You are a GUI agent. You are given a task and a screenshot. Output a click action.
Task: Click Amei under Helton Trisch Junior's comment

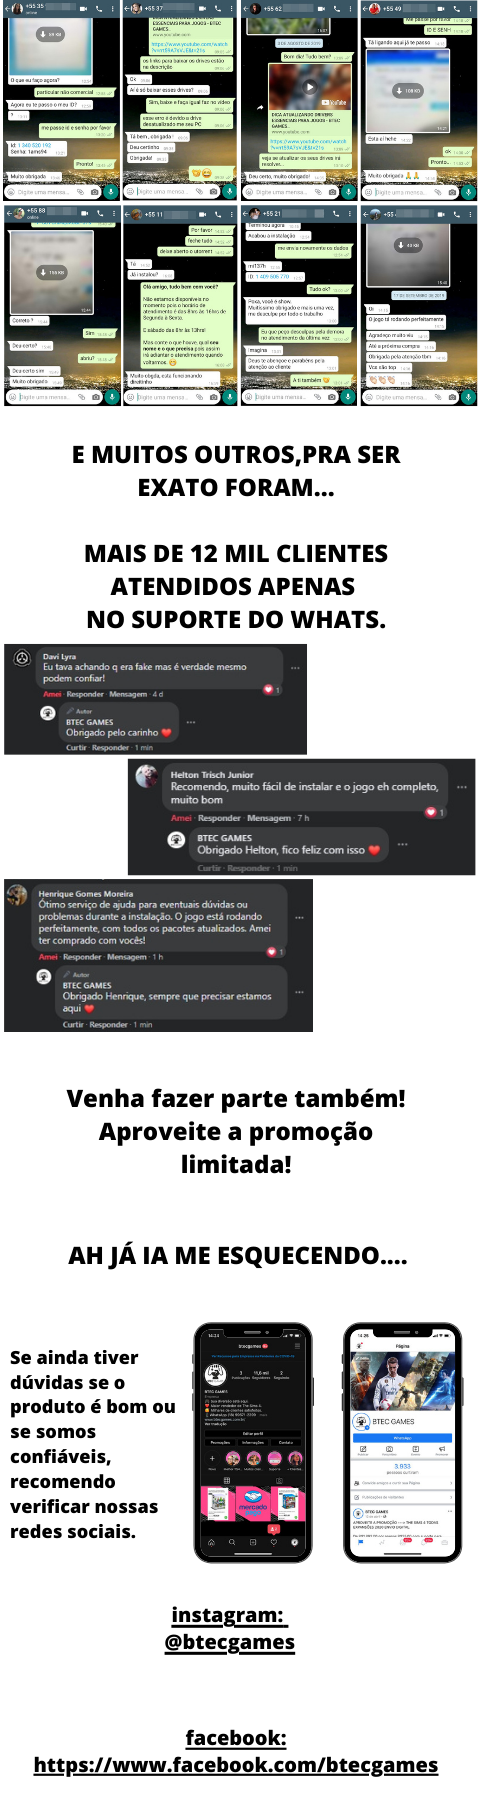click(181, 818)
